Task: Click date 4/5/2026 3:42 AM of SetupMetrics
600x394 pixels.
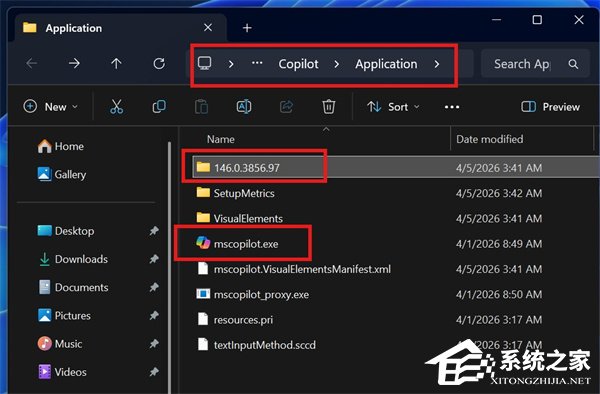Action: 499,193
